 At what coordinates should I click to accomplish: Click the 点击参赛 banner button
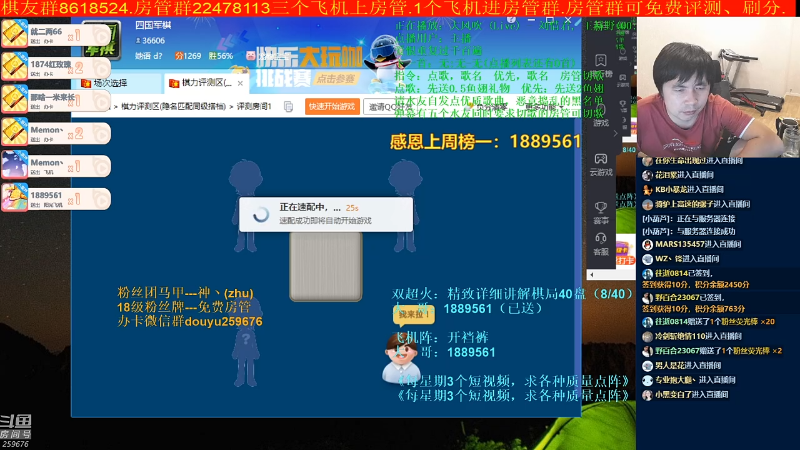(x=335, y=79)
